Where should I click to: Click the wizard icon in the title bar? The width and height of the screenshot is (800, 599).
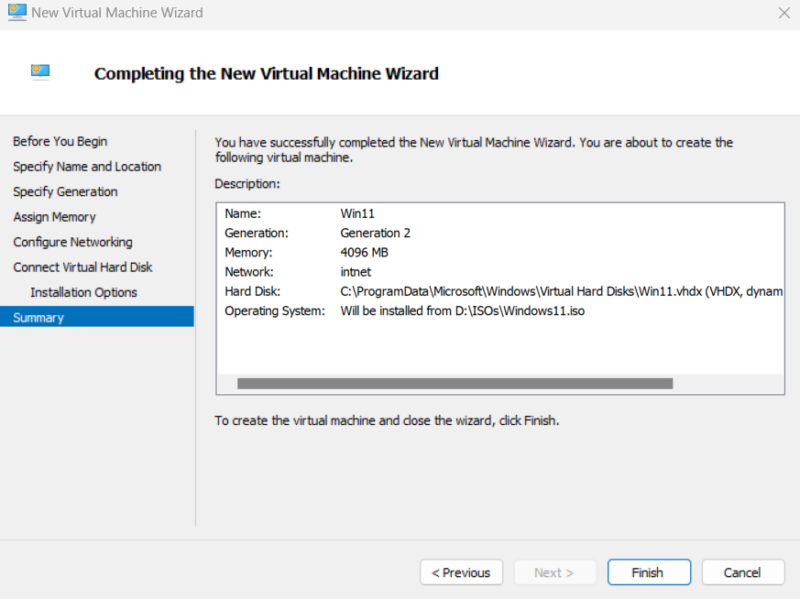coord(17,12)
